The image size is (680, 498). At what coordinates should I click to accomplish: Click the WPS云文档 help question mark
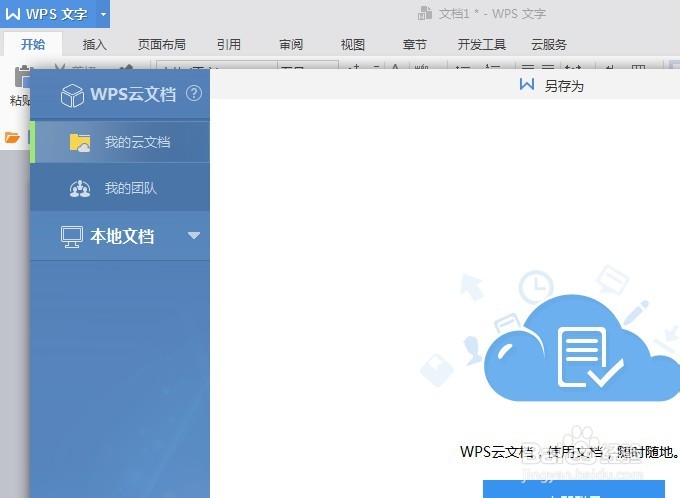tap(194, 93)
